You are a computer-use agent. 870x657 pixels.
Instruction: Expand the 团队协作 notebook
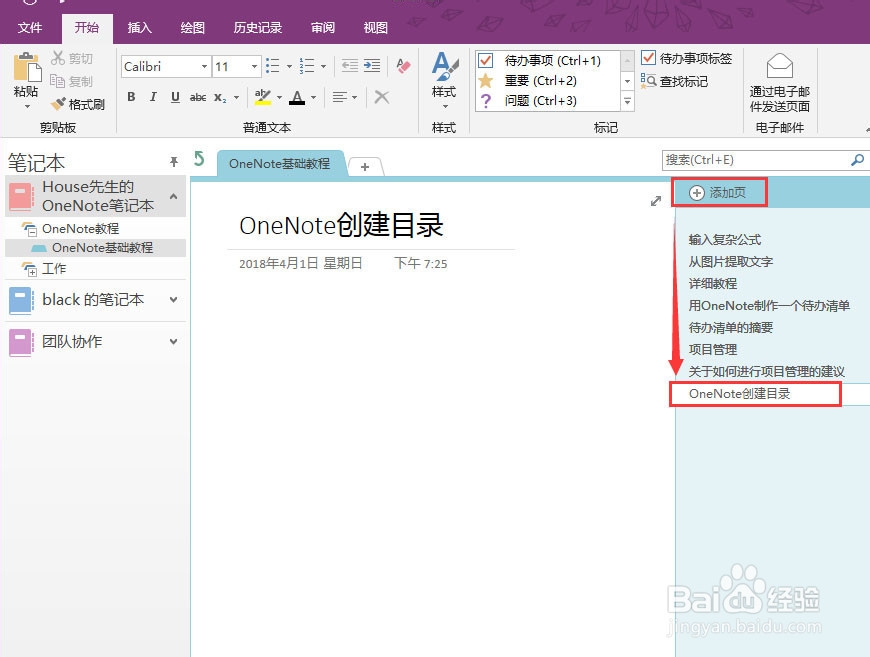click(174, 341)
